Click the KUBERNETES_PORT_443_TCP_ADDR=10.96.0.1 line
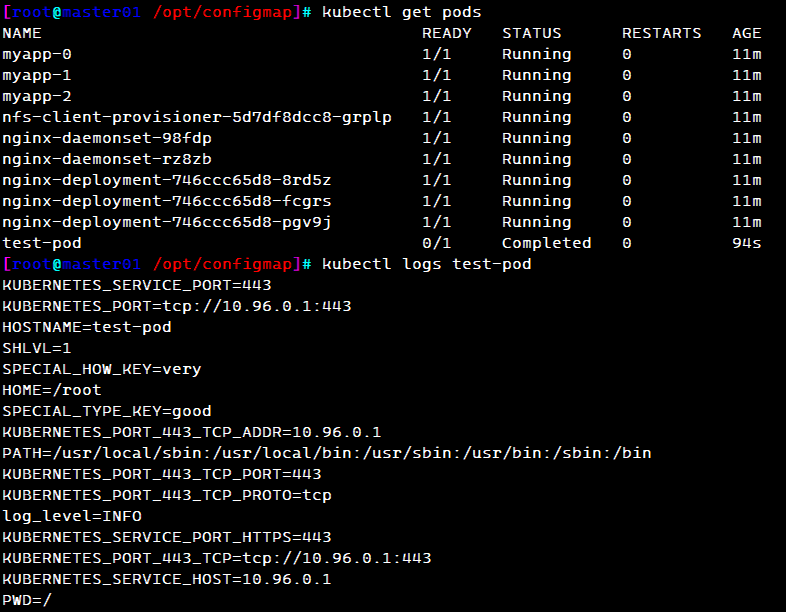The image size is (786, 612). coord(192,432)
